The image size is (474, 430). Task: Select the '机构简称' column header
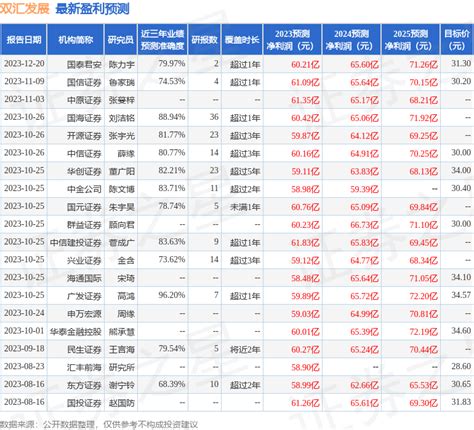click(76, 40)
